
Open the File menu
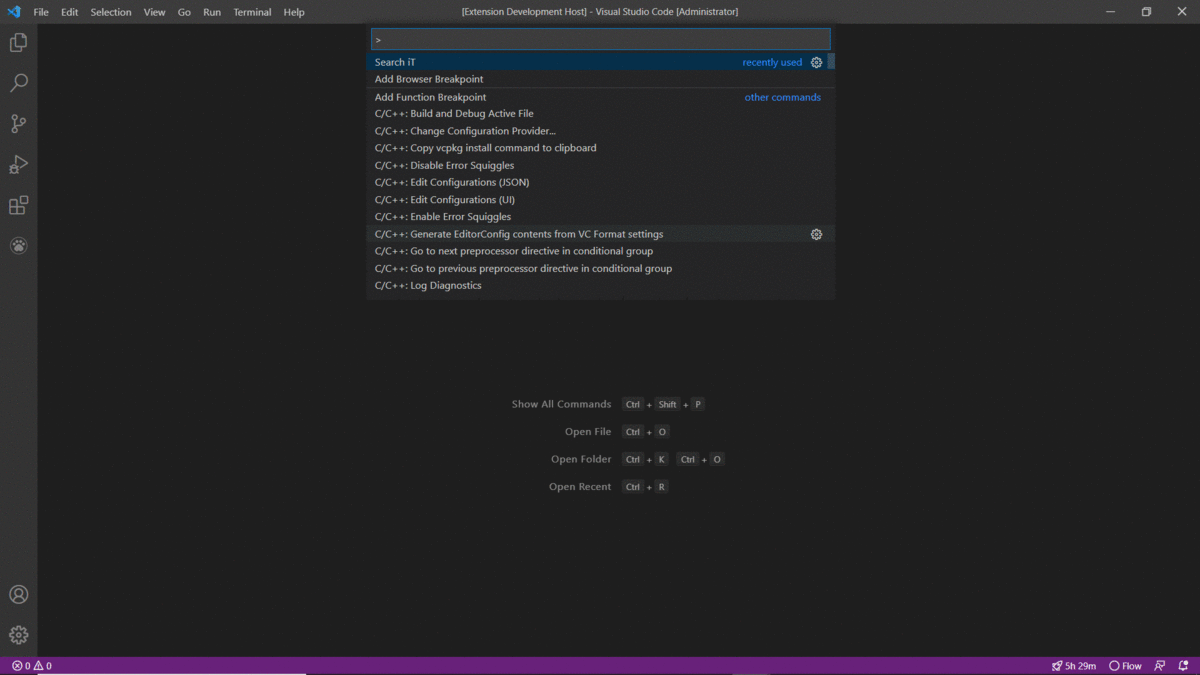[41, 12]
